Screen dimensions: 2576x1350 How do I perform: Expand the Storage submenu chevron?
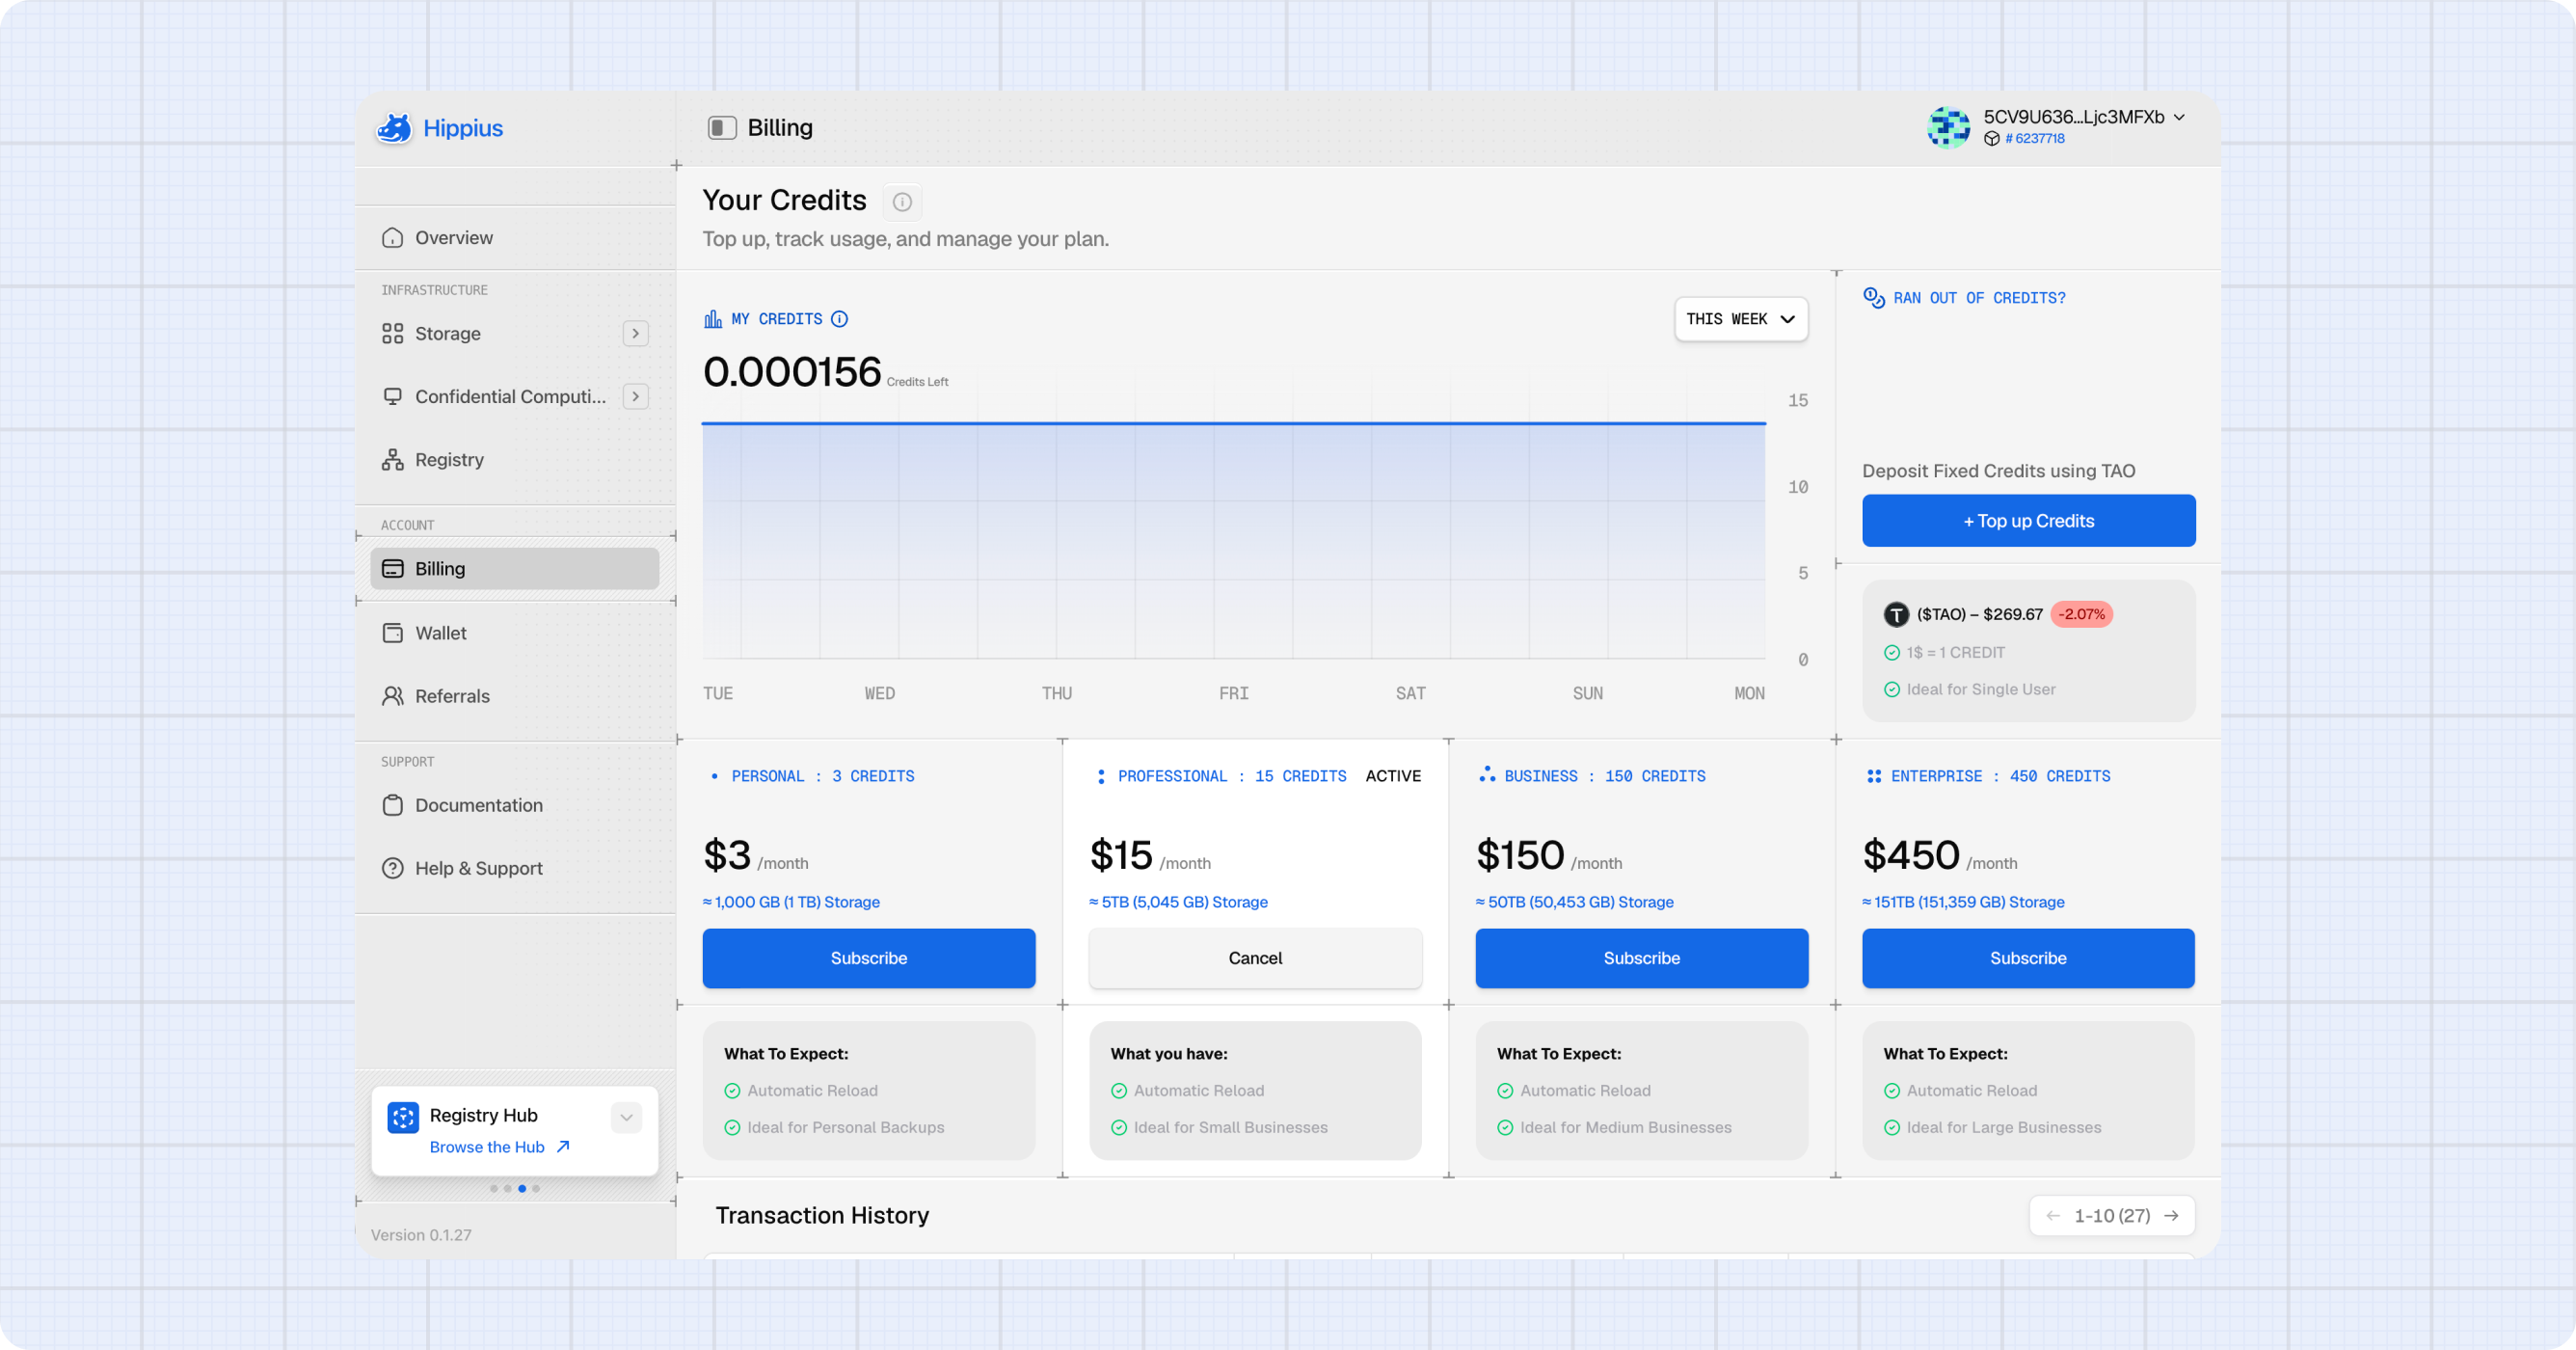tap(636, 334)
